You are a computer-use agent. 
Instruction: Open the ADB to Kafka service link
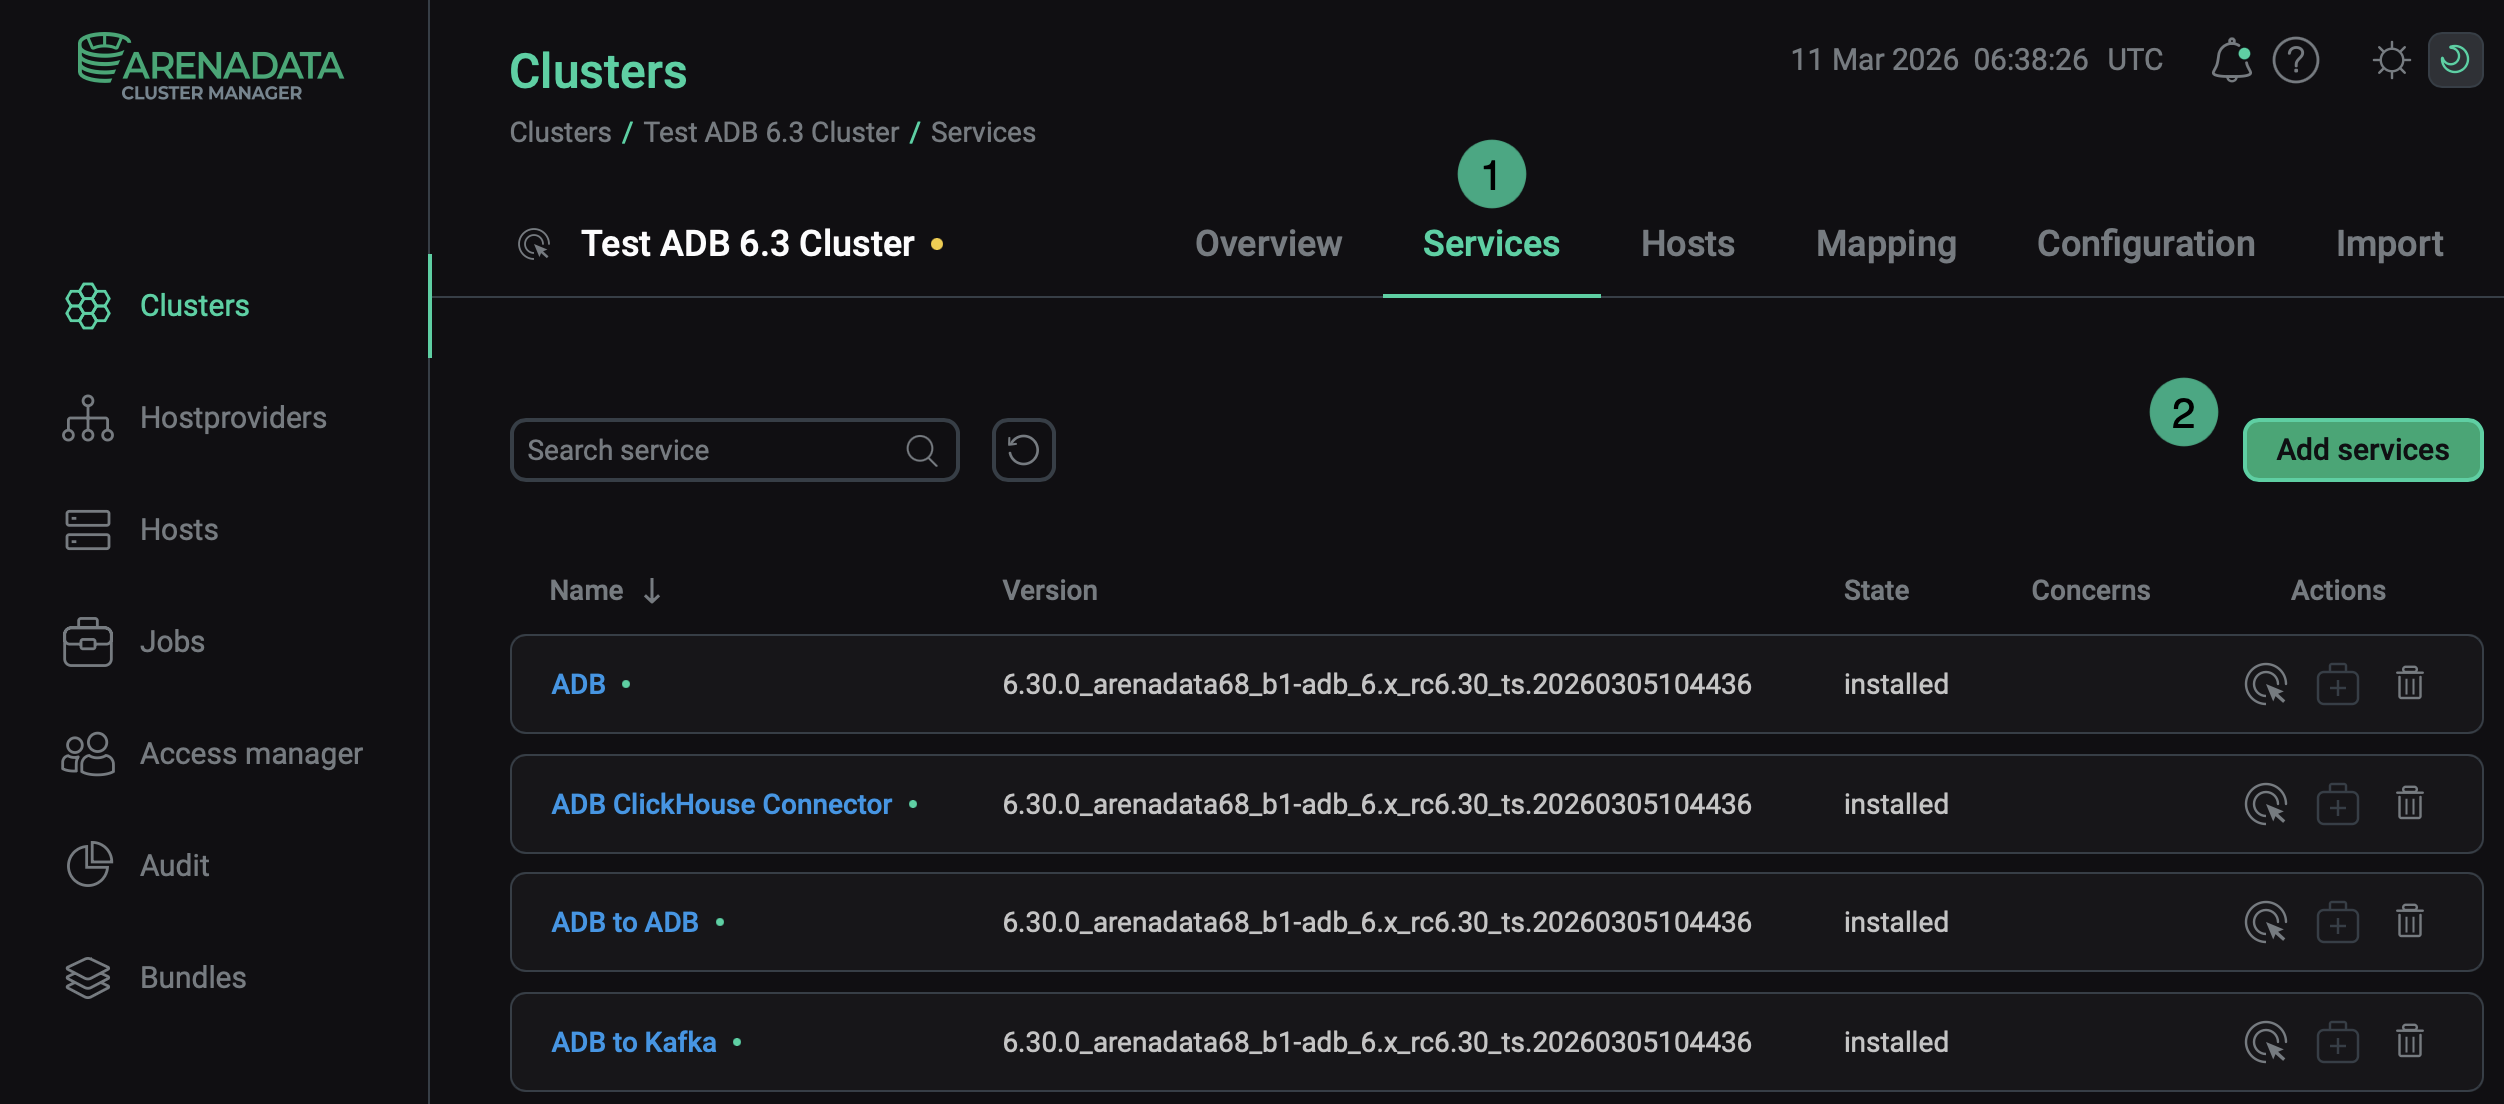pos(633,1041)
